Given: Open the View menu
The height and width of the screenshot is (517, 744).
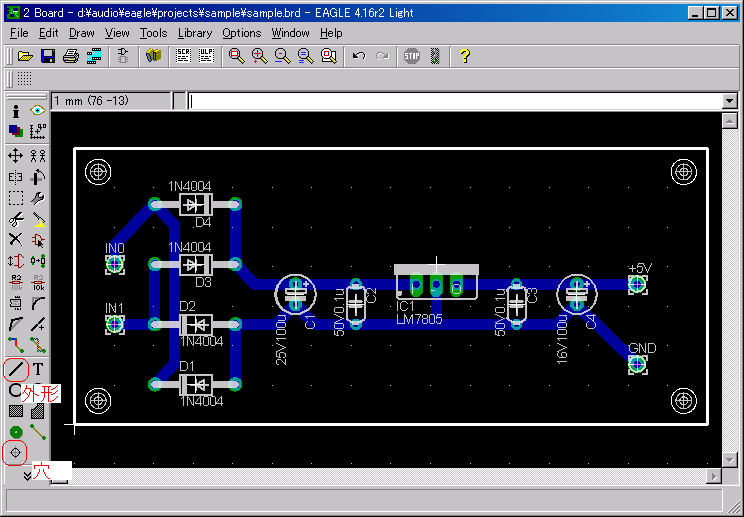Looking at the screenshot, I should (x=117, y=33).
